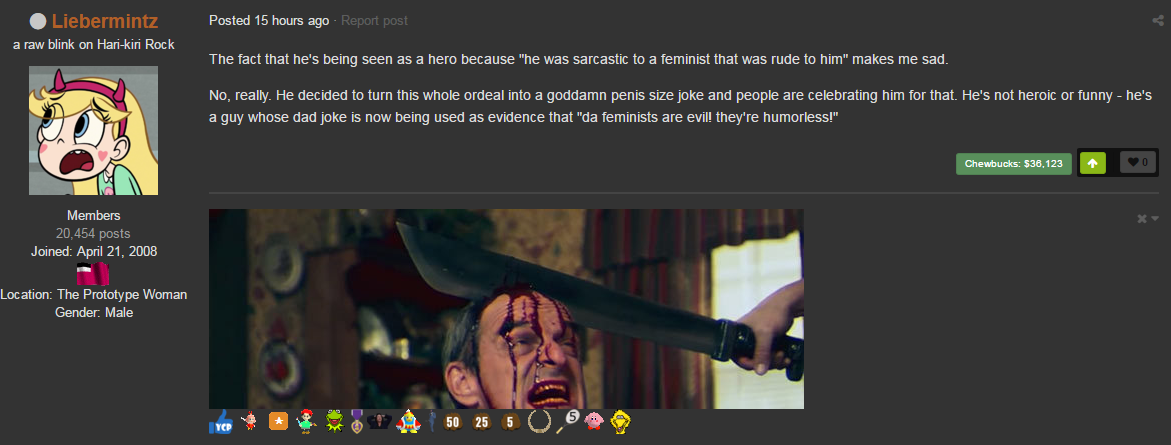Click the YCP thumbs-up badge
1171x445 pixels.
220,422
